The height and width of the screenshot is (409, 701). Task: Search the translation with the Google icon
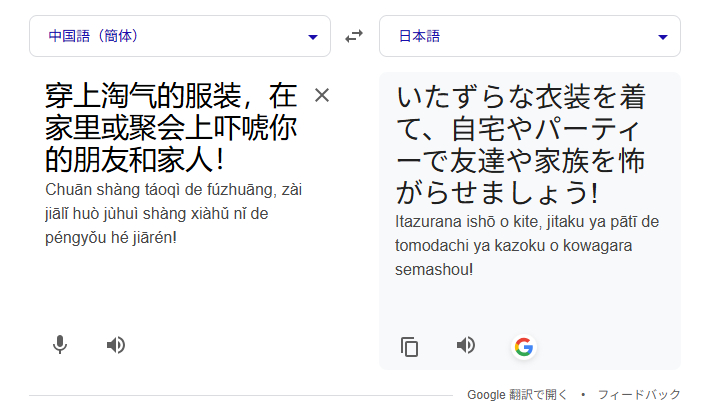click(x=524, y=346)
